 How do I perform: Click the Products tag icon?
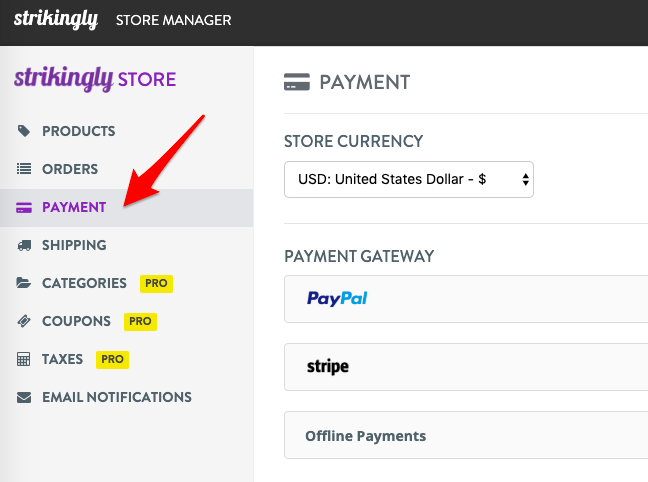point(24,131)
